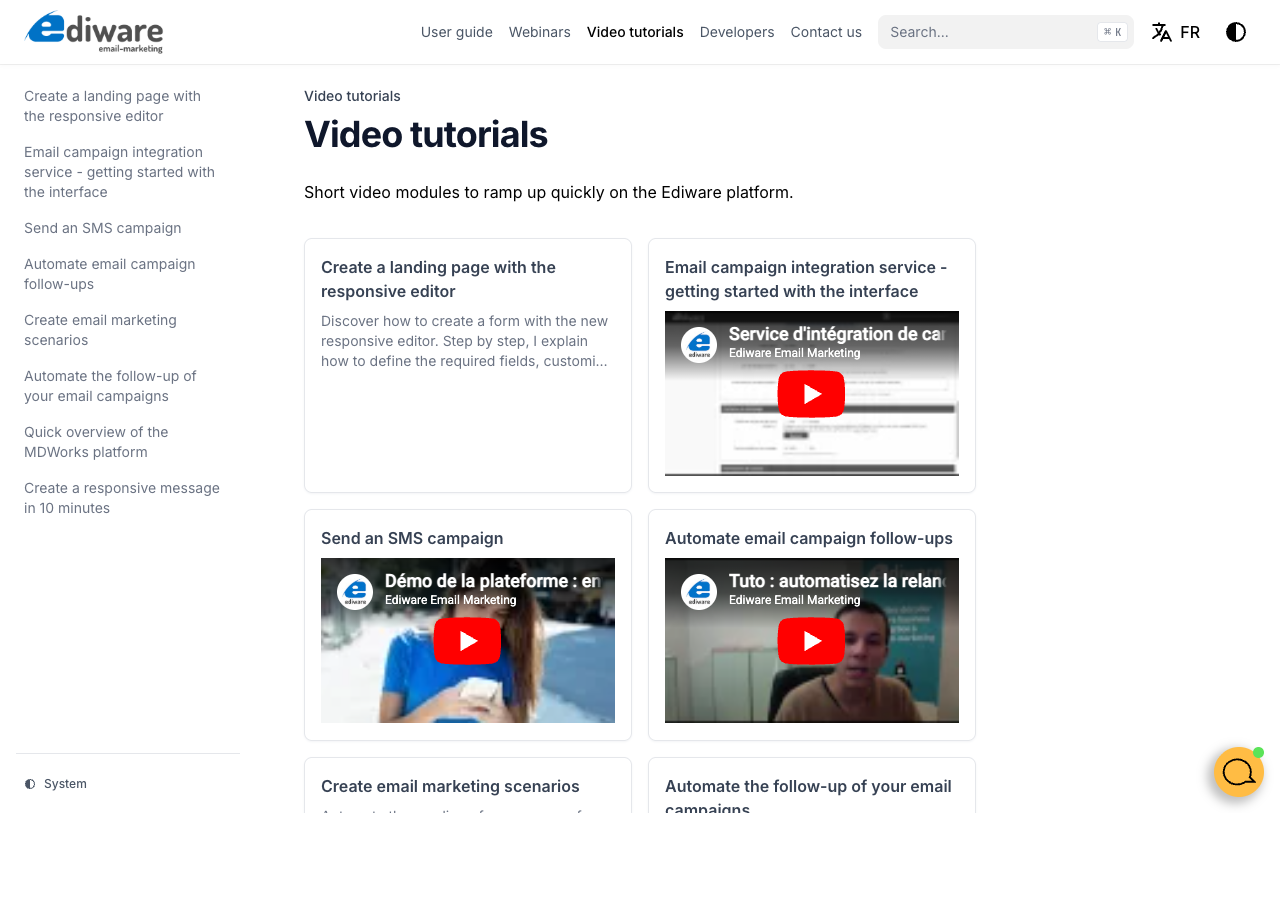This screenshot has height=900, width=1280.
Task: Open sidebar link Create a responsive message
Action: click(122, 498)
